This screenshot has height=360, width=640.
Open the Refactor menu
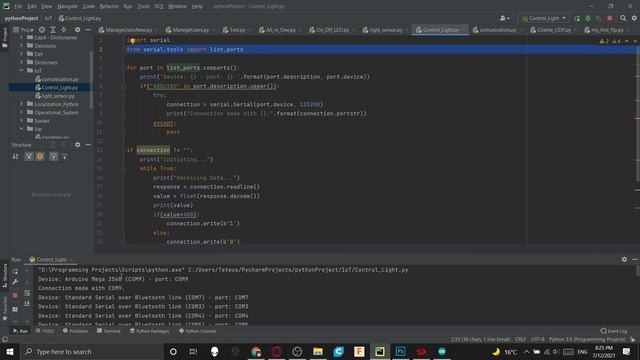(x=109, y=7)
